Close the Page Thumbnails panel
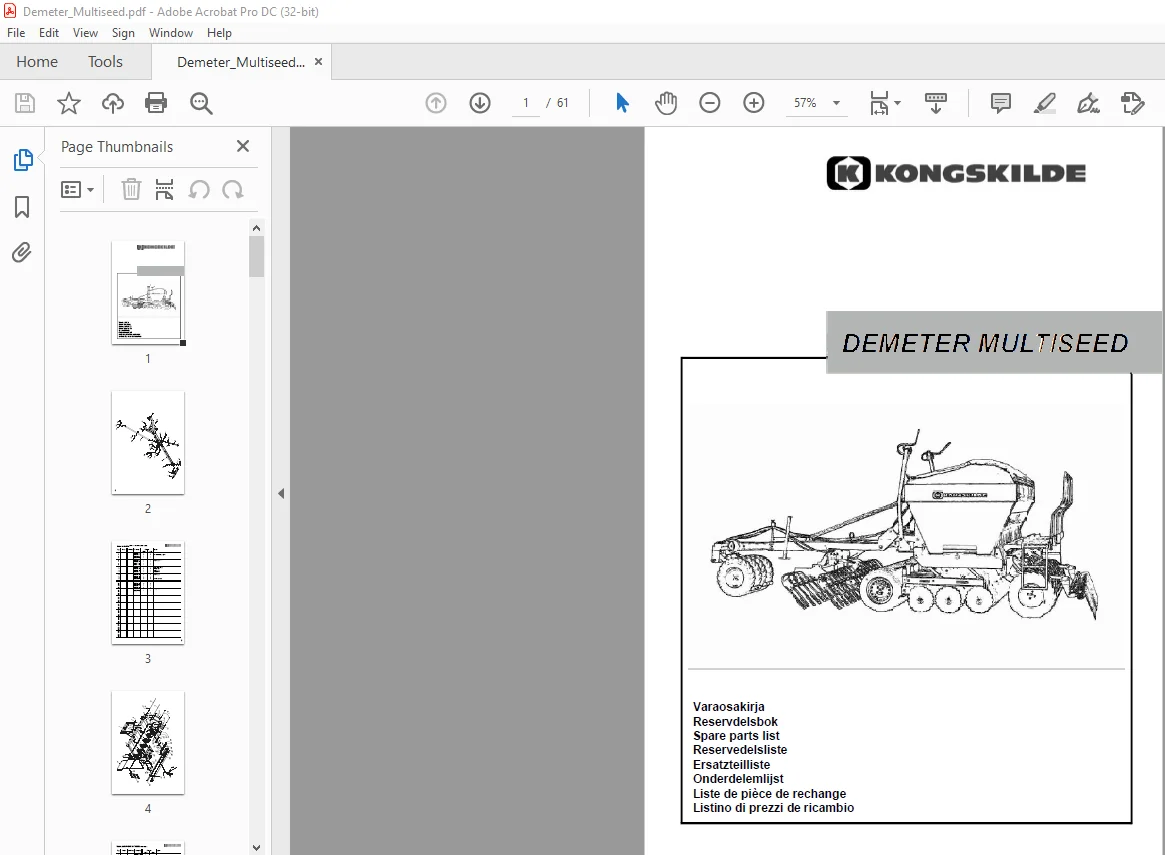 coord(242,146)
